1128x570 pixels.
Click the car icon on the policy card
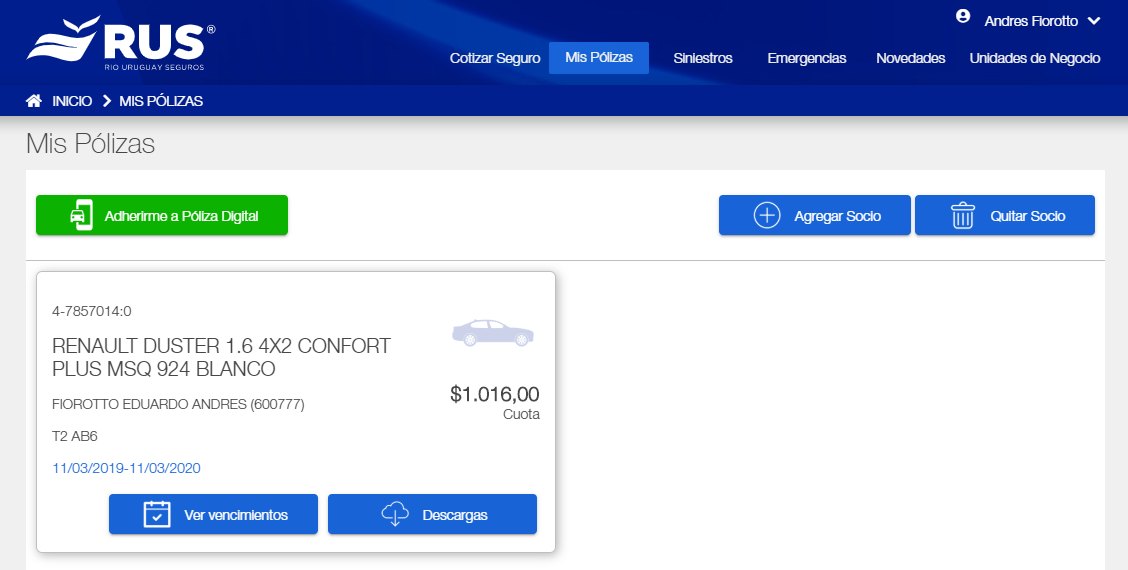click(x=492, y=333)
